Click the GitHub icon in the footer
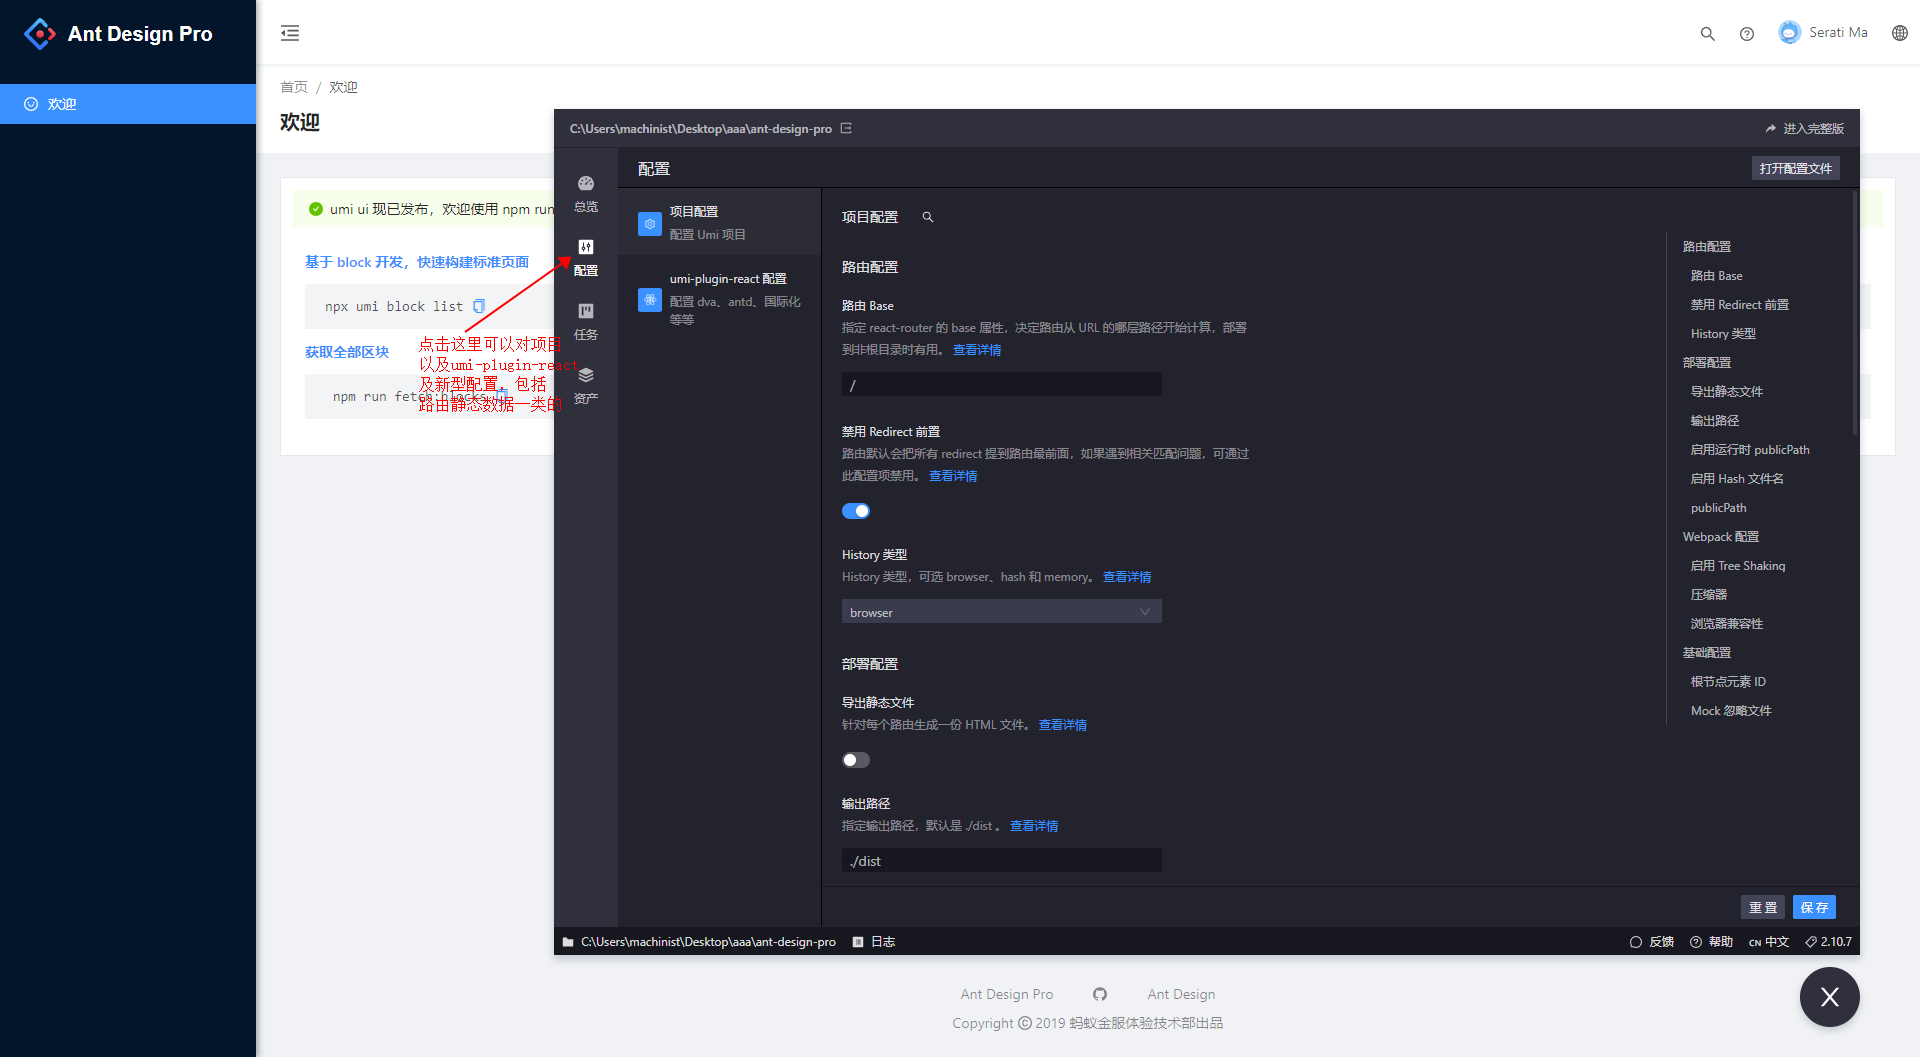This screenshot has width=1920, height=1057. point(1100,994)
